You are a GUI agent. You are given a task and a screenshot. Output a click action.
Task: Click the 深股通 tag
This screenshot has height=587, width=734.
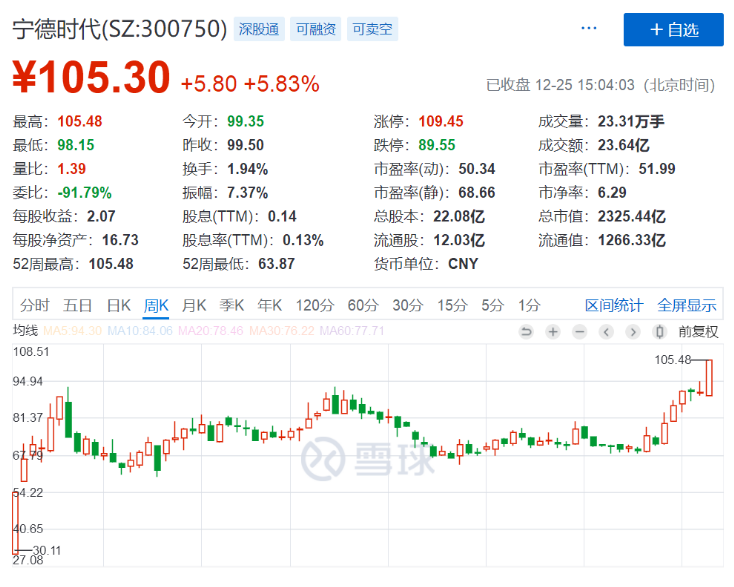coord(259,29)
